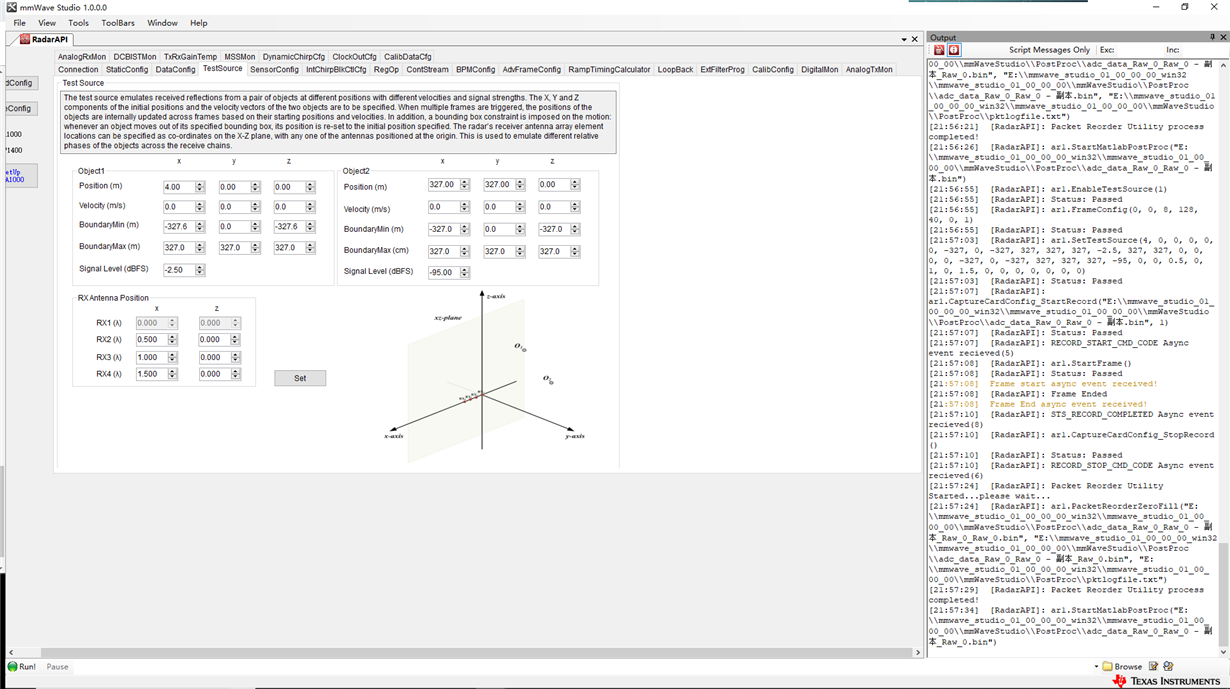Clear the Output log with the red icon
1230x689 pixels.
point(938,50)
